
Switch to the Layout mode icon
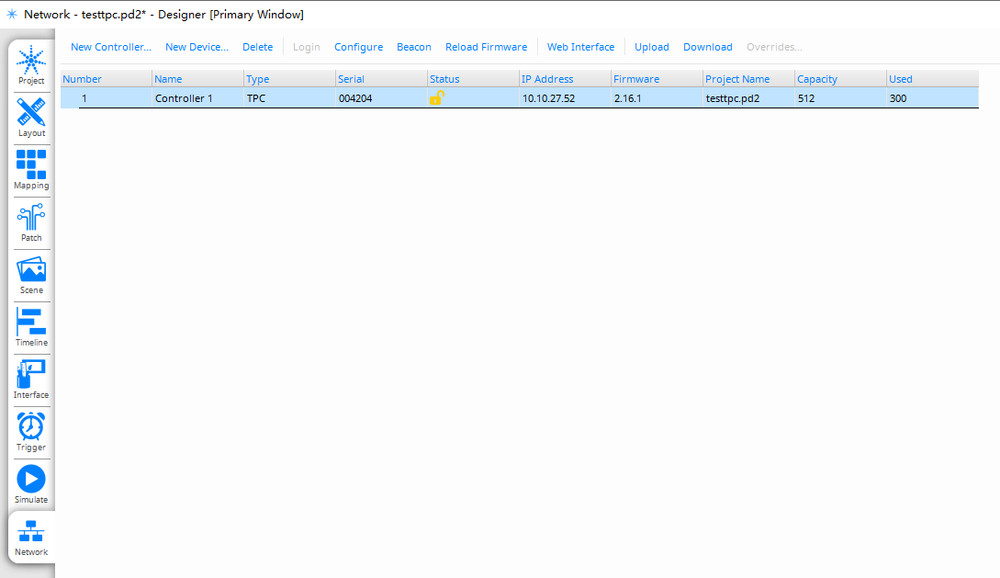click(31, 114)
